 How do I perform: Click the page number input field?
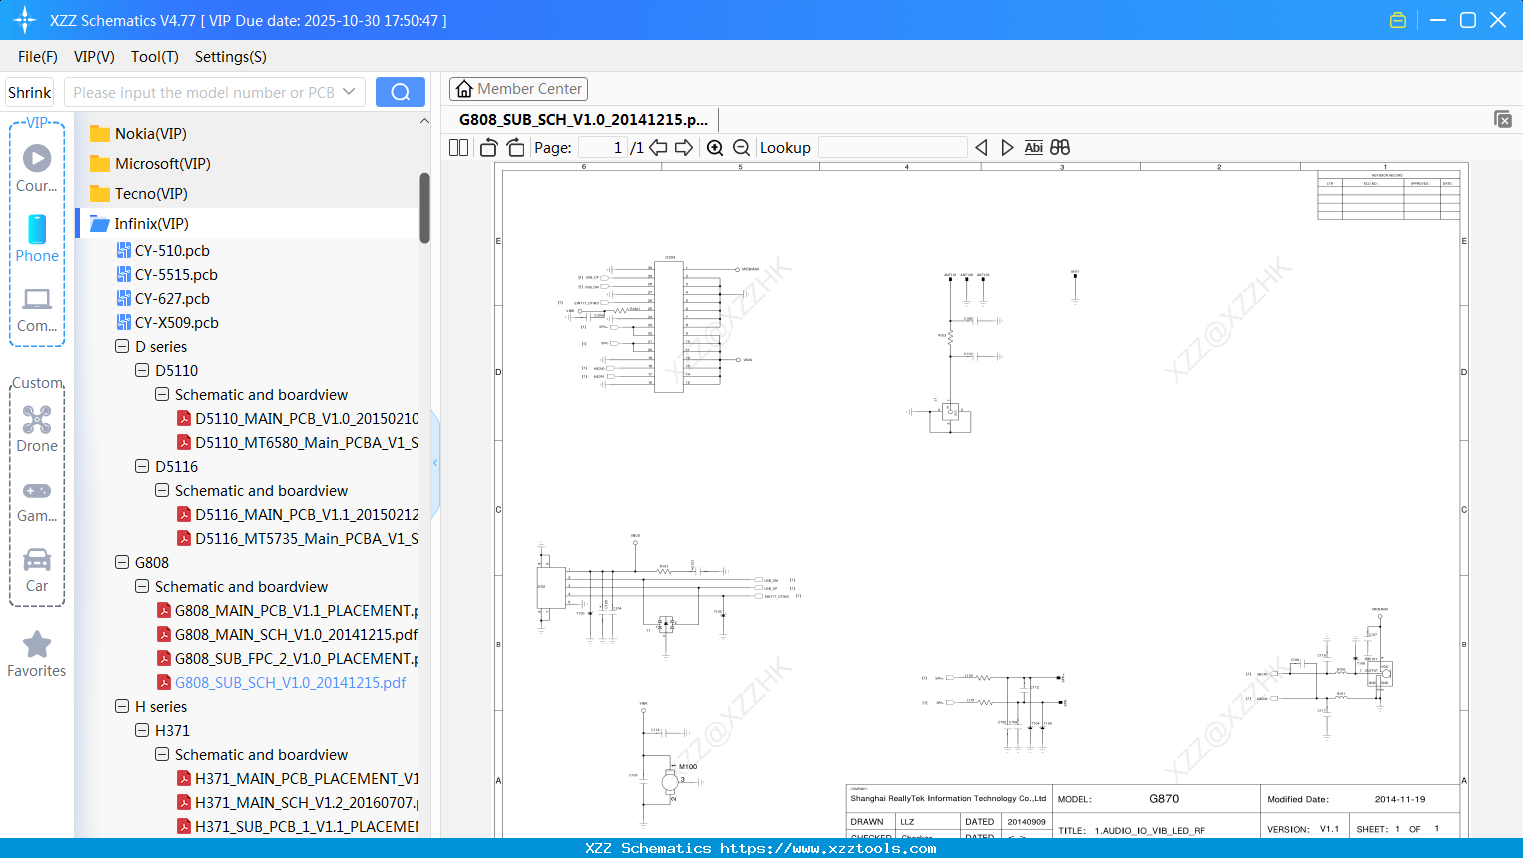click(x=601, y=147)
